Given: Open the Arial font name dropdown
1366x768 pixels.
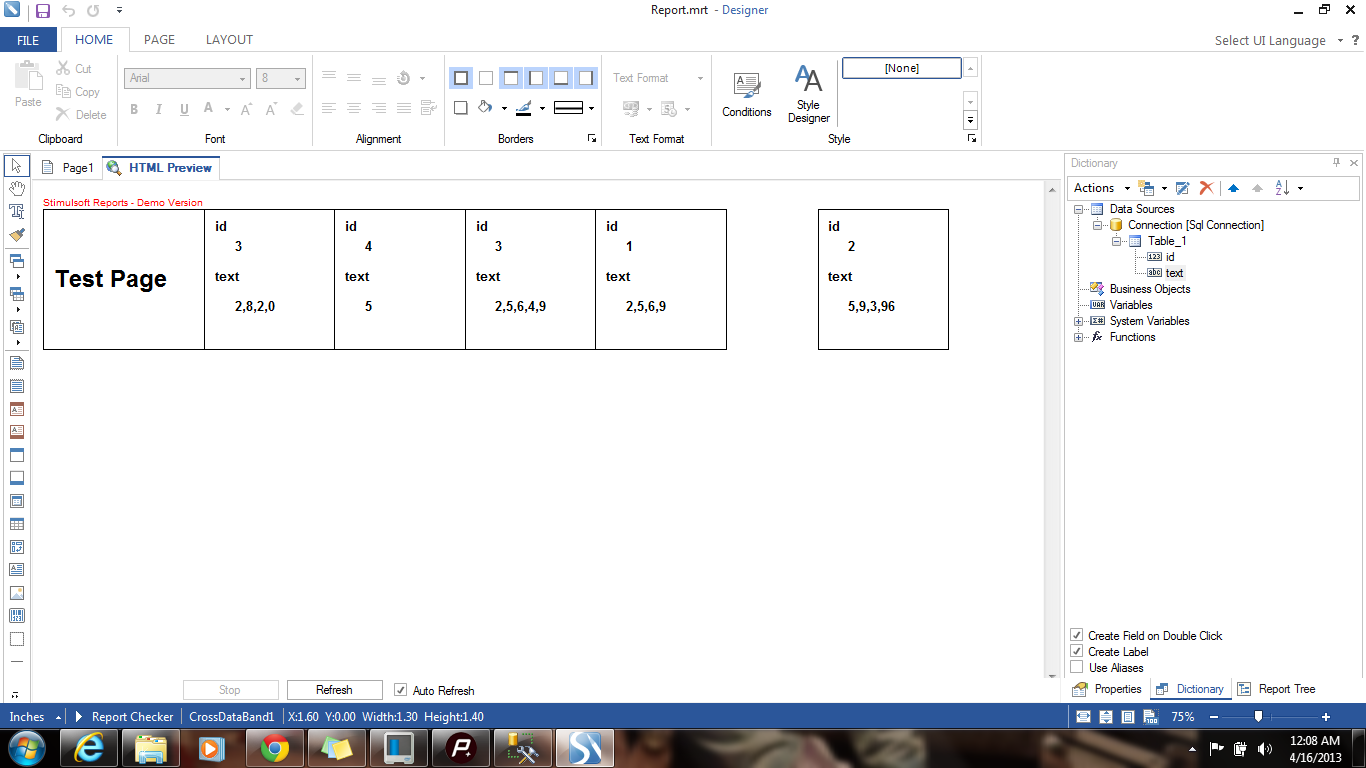Looking at the screenshot, I should [x=243, y=78].
